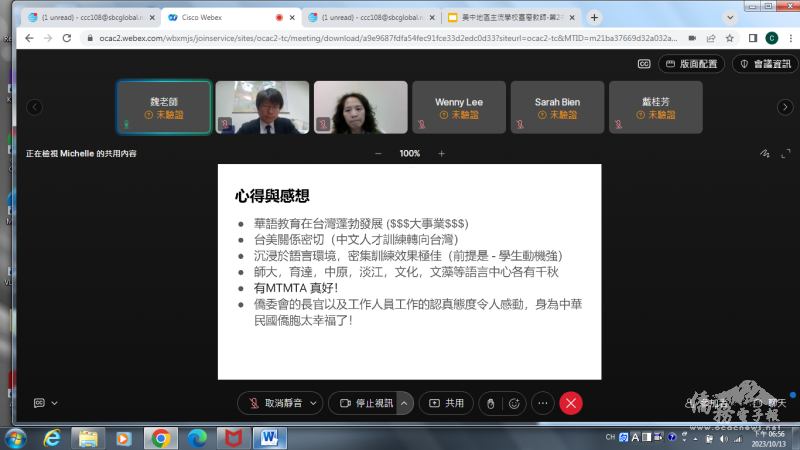Image resolution: width=800 pixels, height=450 pixels.
Task: Open 會議資訊 meeting info
Action: pyautogui.click(x=766, y=64)
